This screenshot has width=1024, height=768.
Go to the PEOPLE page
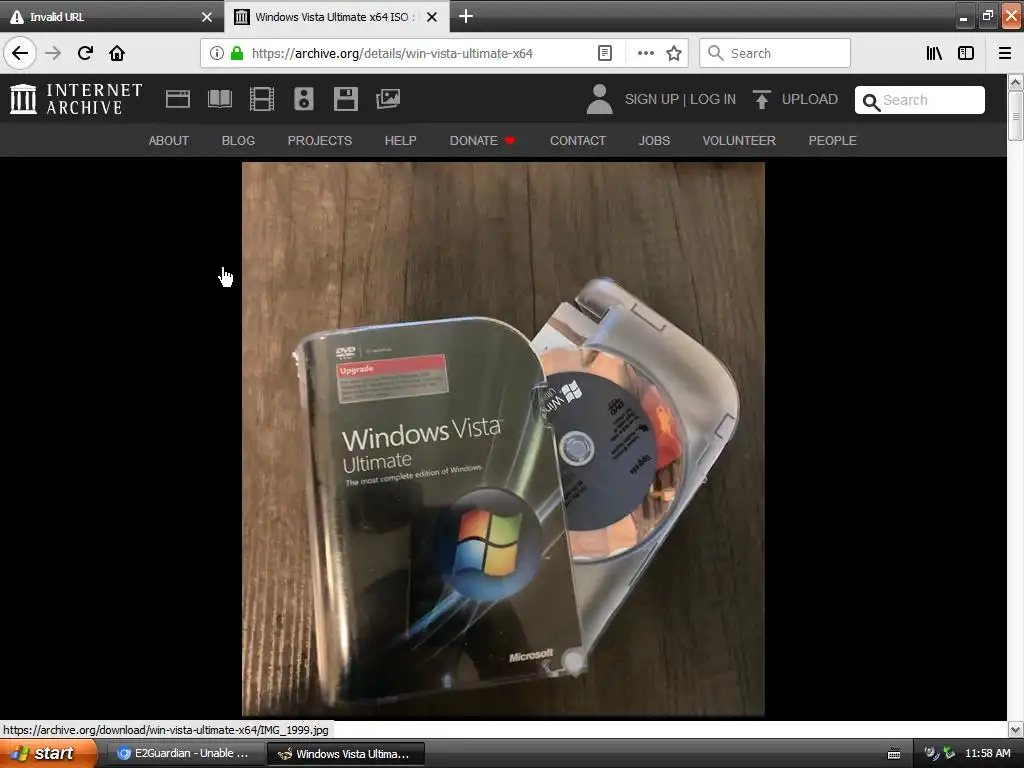tap(833, 140)
